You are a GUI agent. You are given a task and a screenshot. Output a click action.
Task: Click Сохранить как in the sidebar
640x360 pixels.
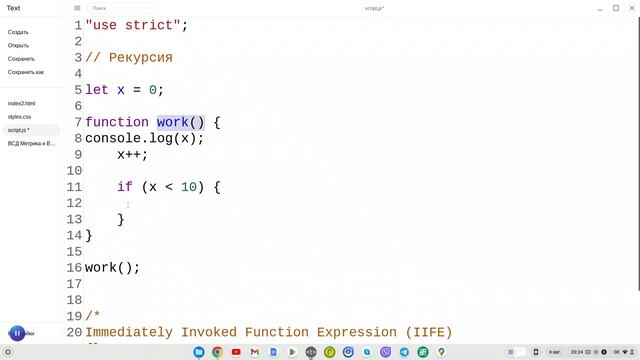pyautogui.click(x=26, y=72)
